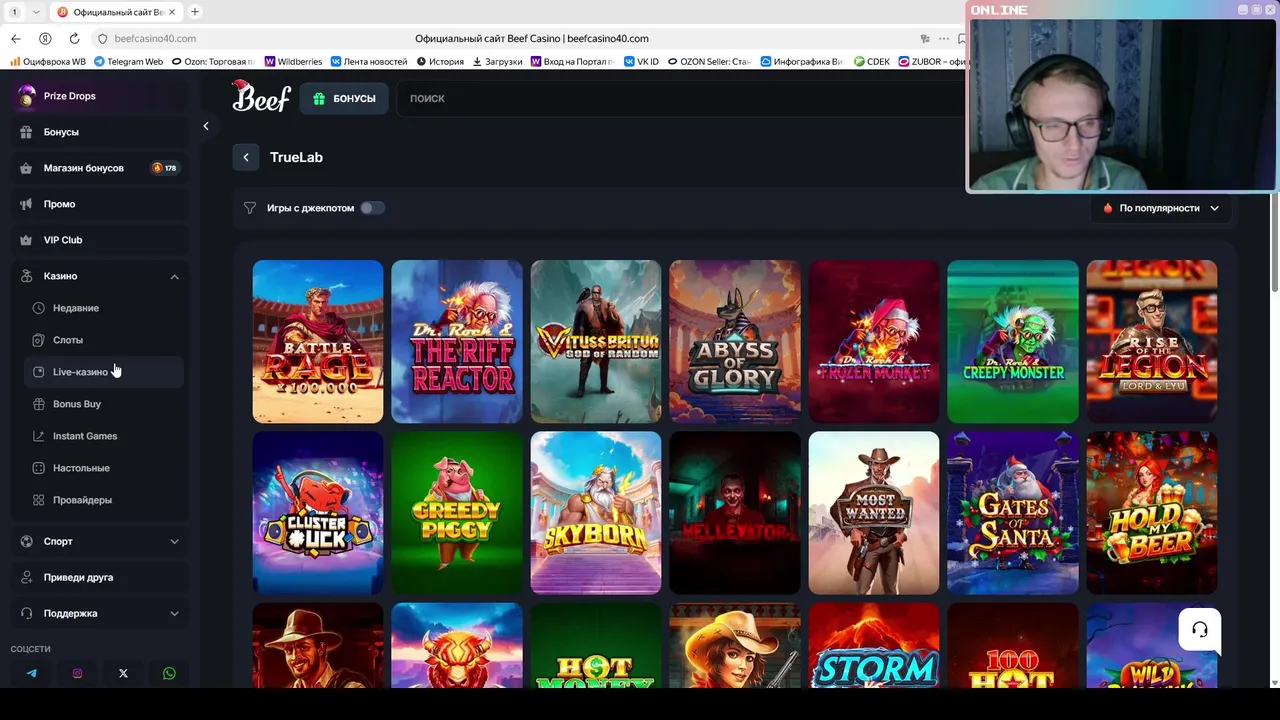Screen dimensions: 1280x720
Task: Click the VIP Club crown icon
Action: click(26, 240)
